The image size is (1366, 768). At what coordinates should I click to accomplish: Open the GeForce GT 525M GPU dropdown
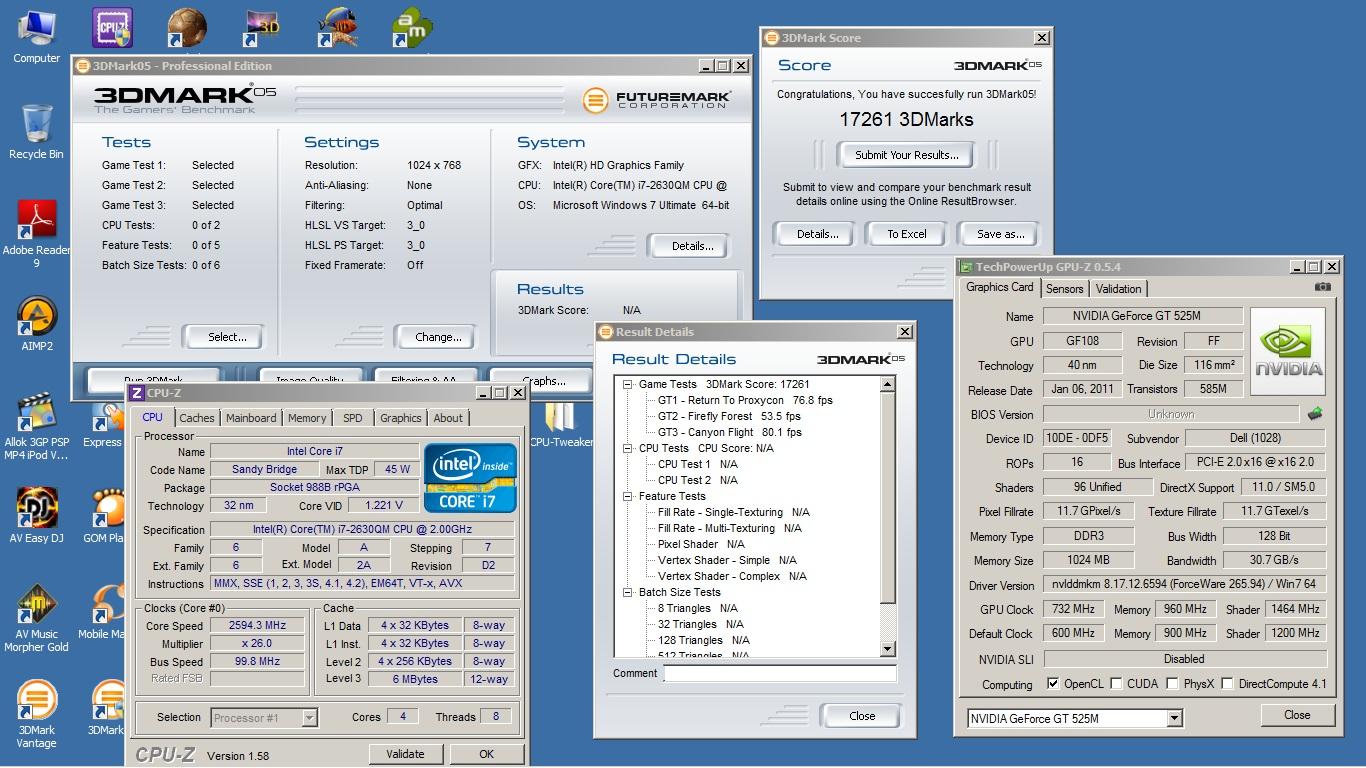1174,718
